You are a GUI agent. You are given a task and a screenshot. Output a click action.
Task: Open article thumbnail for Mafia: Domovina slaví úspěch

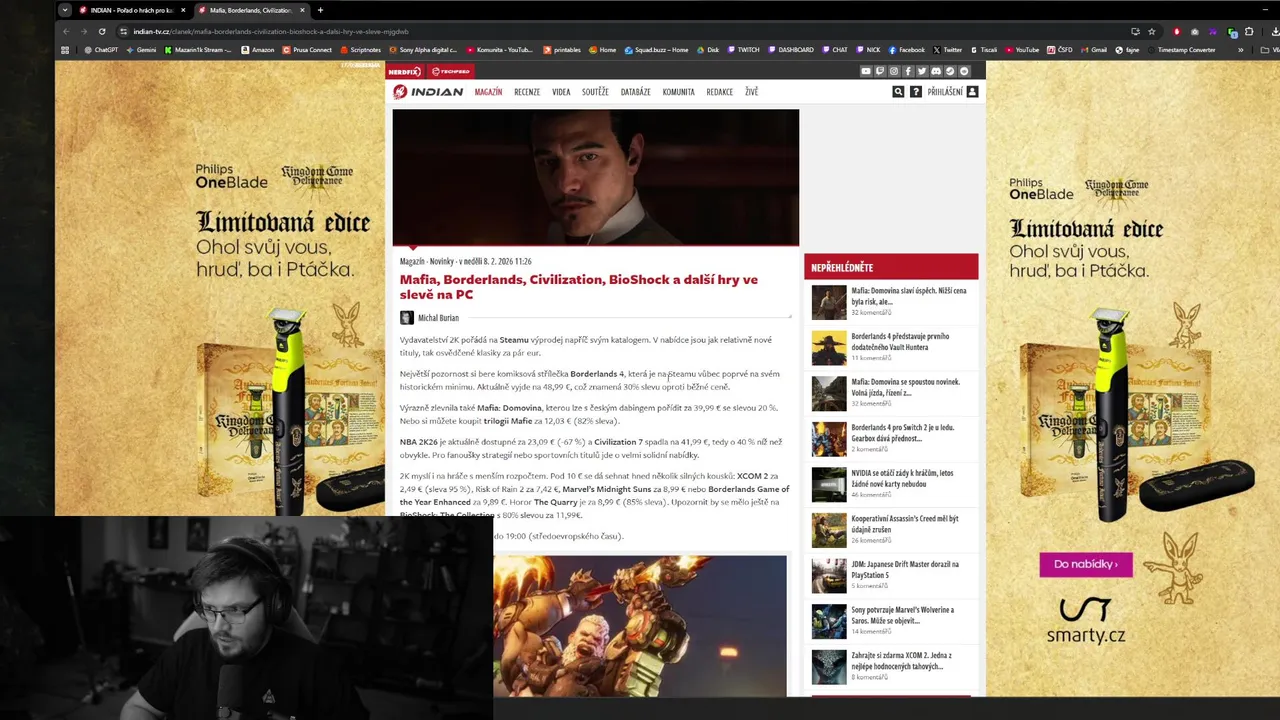pos(829,302)
